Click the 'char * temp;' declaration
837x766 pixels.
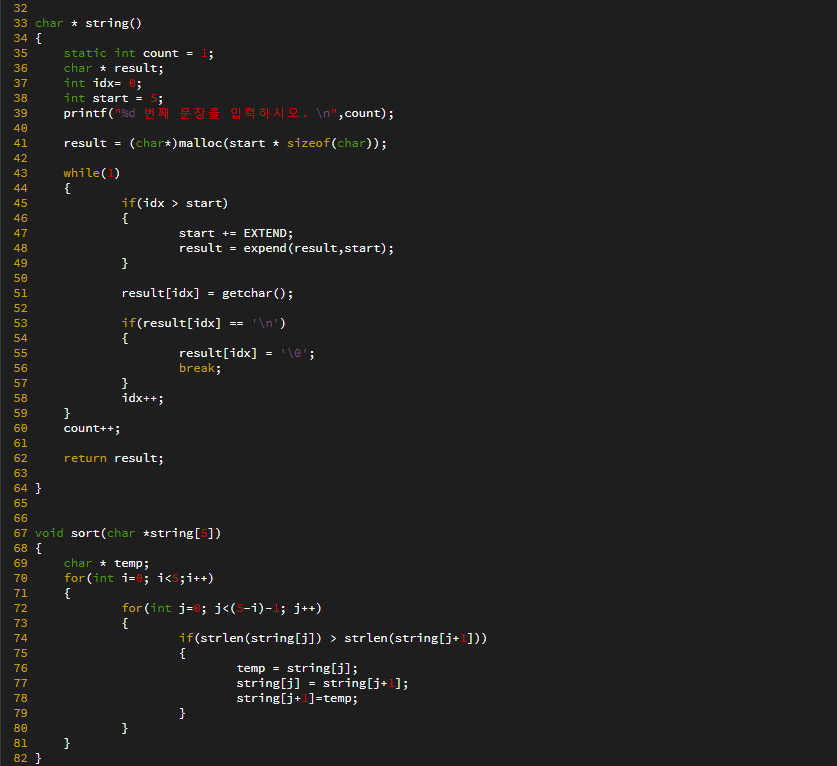point(106,563)
